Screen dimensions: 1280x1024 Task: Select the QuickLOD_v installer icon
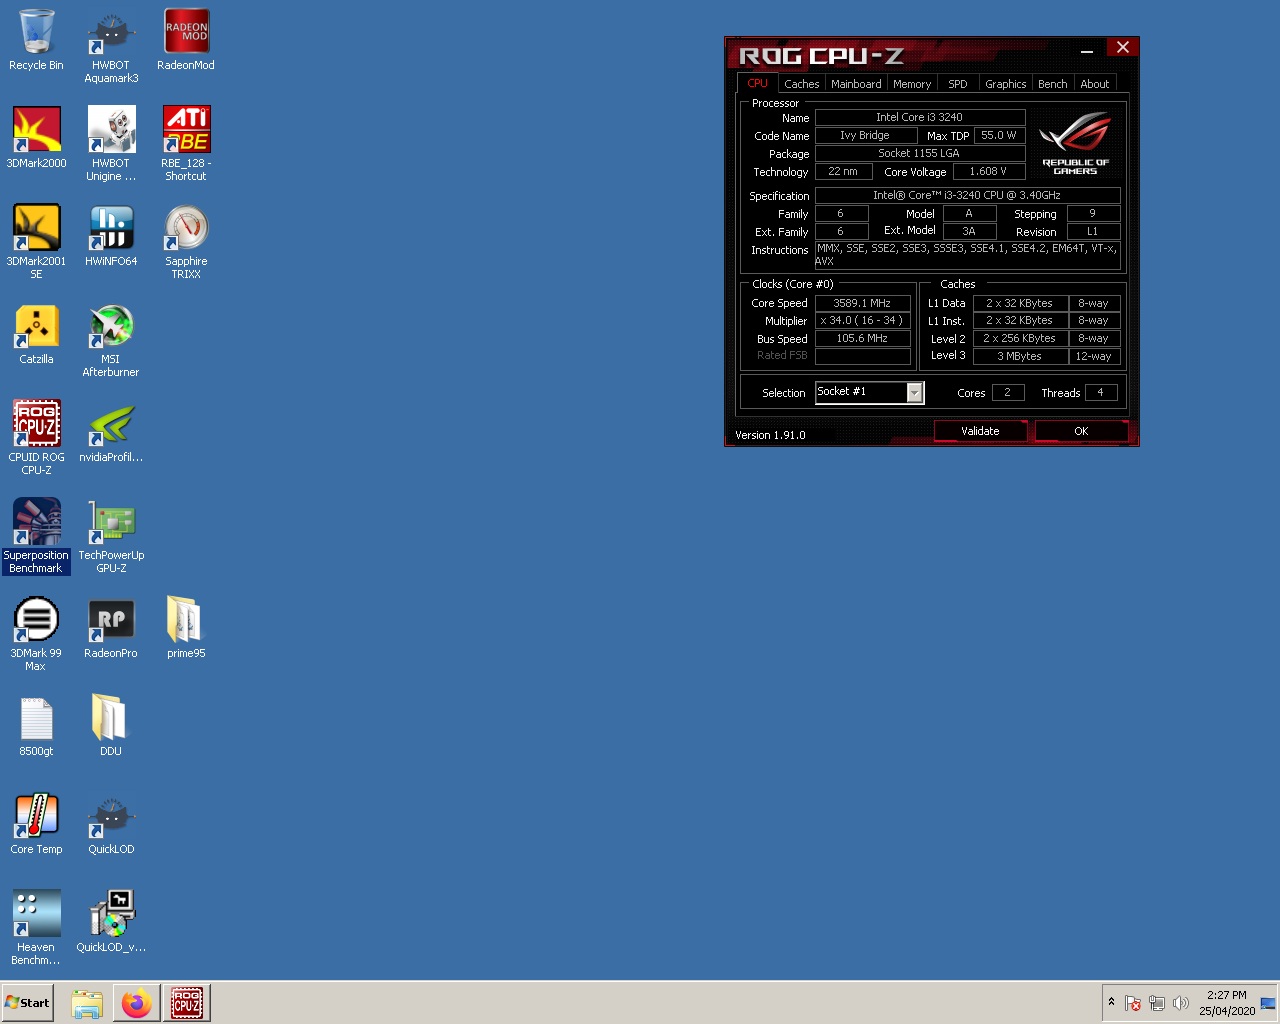point(111,922)
